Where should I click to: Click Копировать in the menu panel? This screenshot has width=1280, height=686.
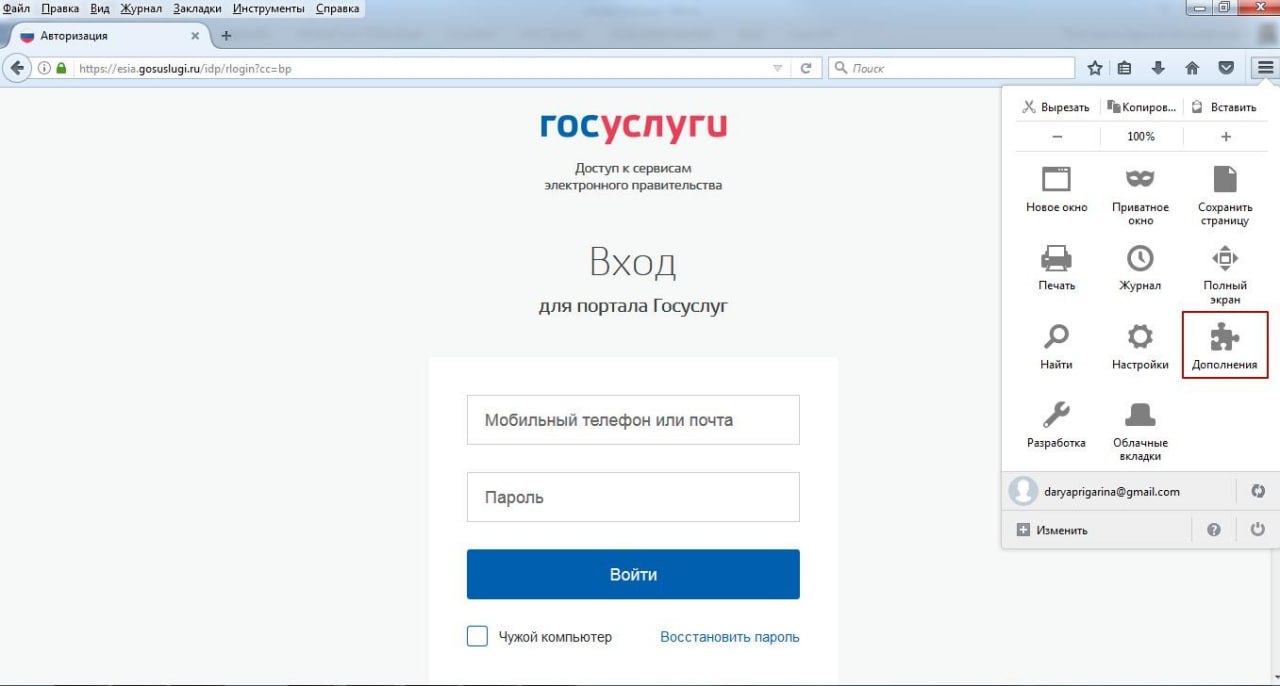[x=1141, y=107]
